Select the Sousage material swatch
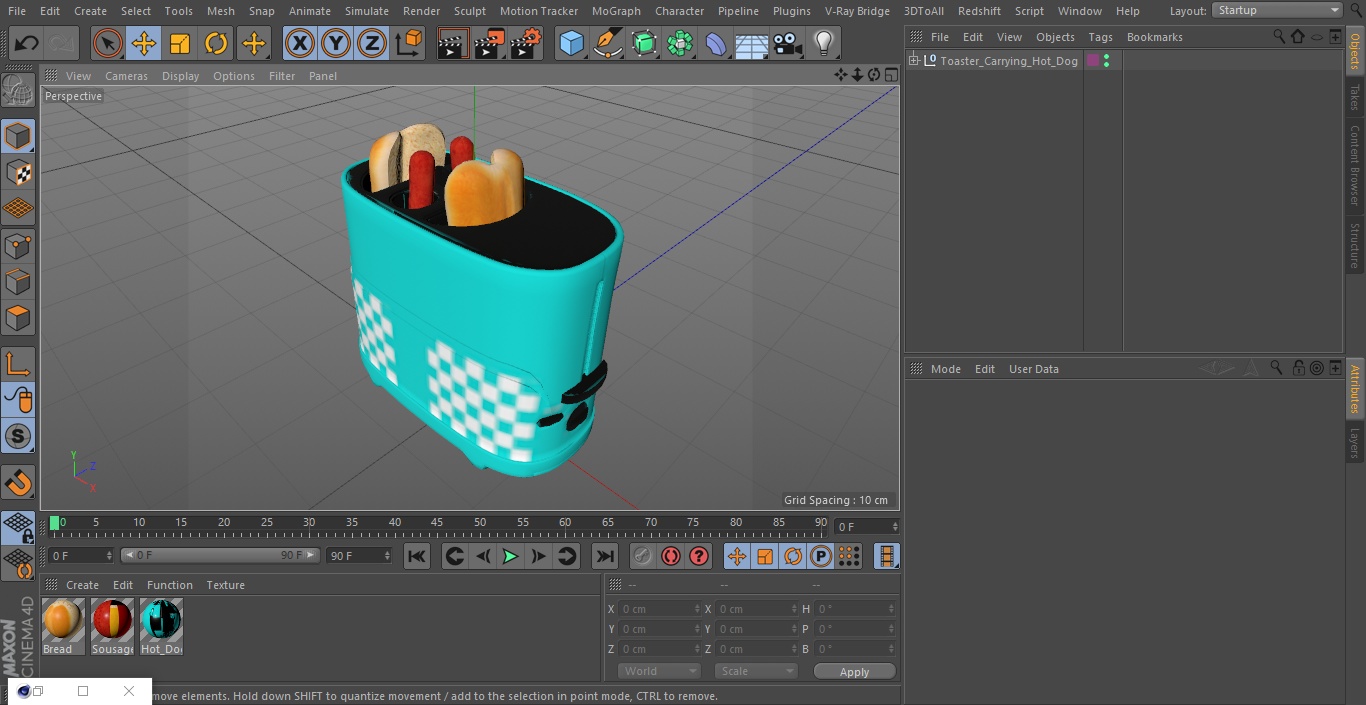This screenshot has height=705, width=1366. point(112,627)
